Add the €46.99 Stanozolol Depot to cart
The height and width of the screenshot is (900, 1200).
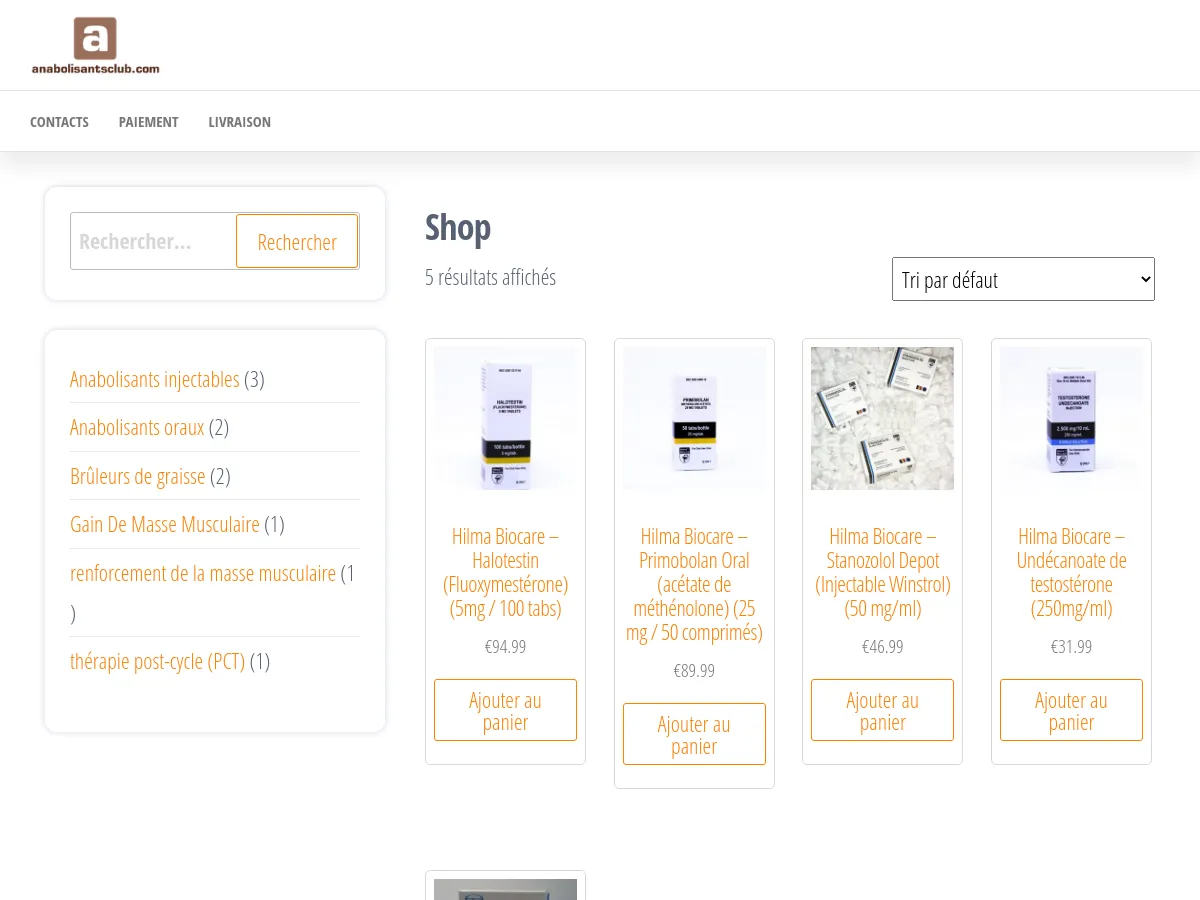[x=882, y=710]
